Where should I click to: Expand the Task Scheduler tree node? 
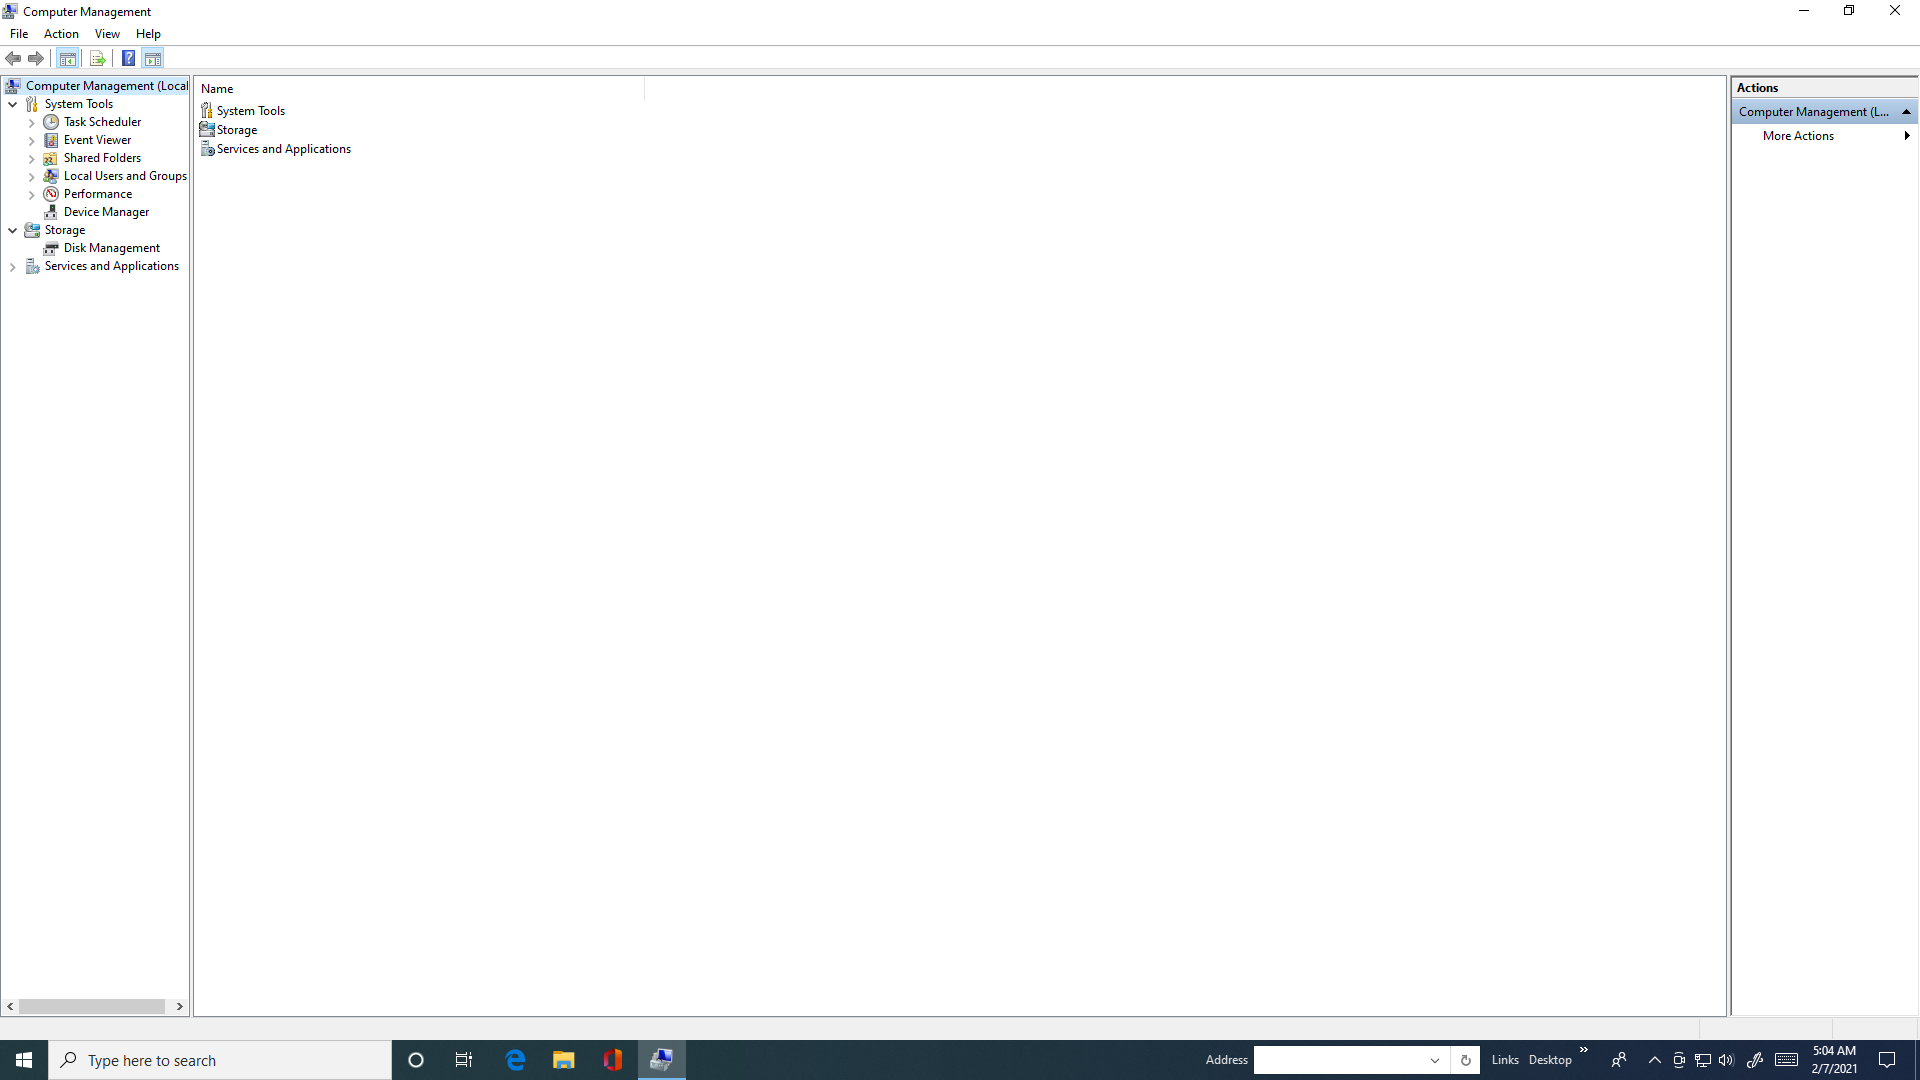pyautogui.click(x=32, y=123)
